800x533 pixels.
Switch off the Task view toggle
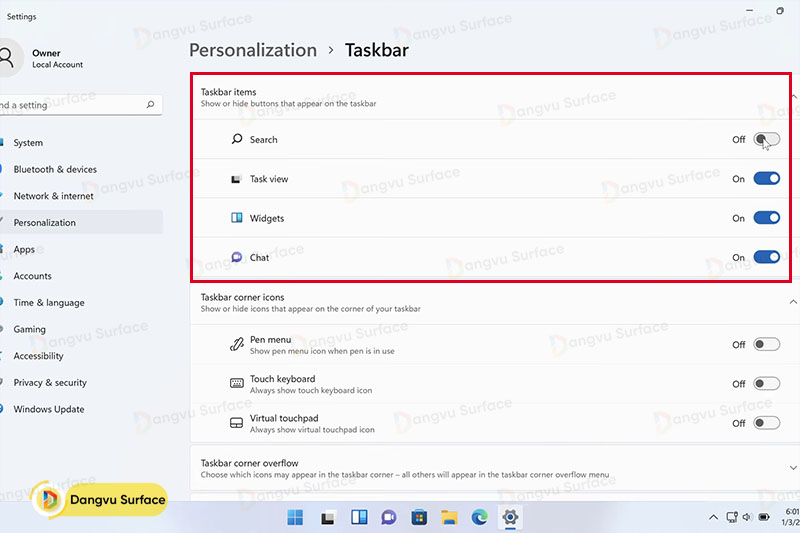(766, 179)
